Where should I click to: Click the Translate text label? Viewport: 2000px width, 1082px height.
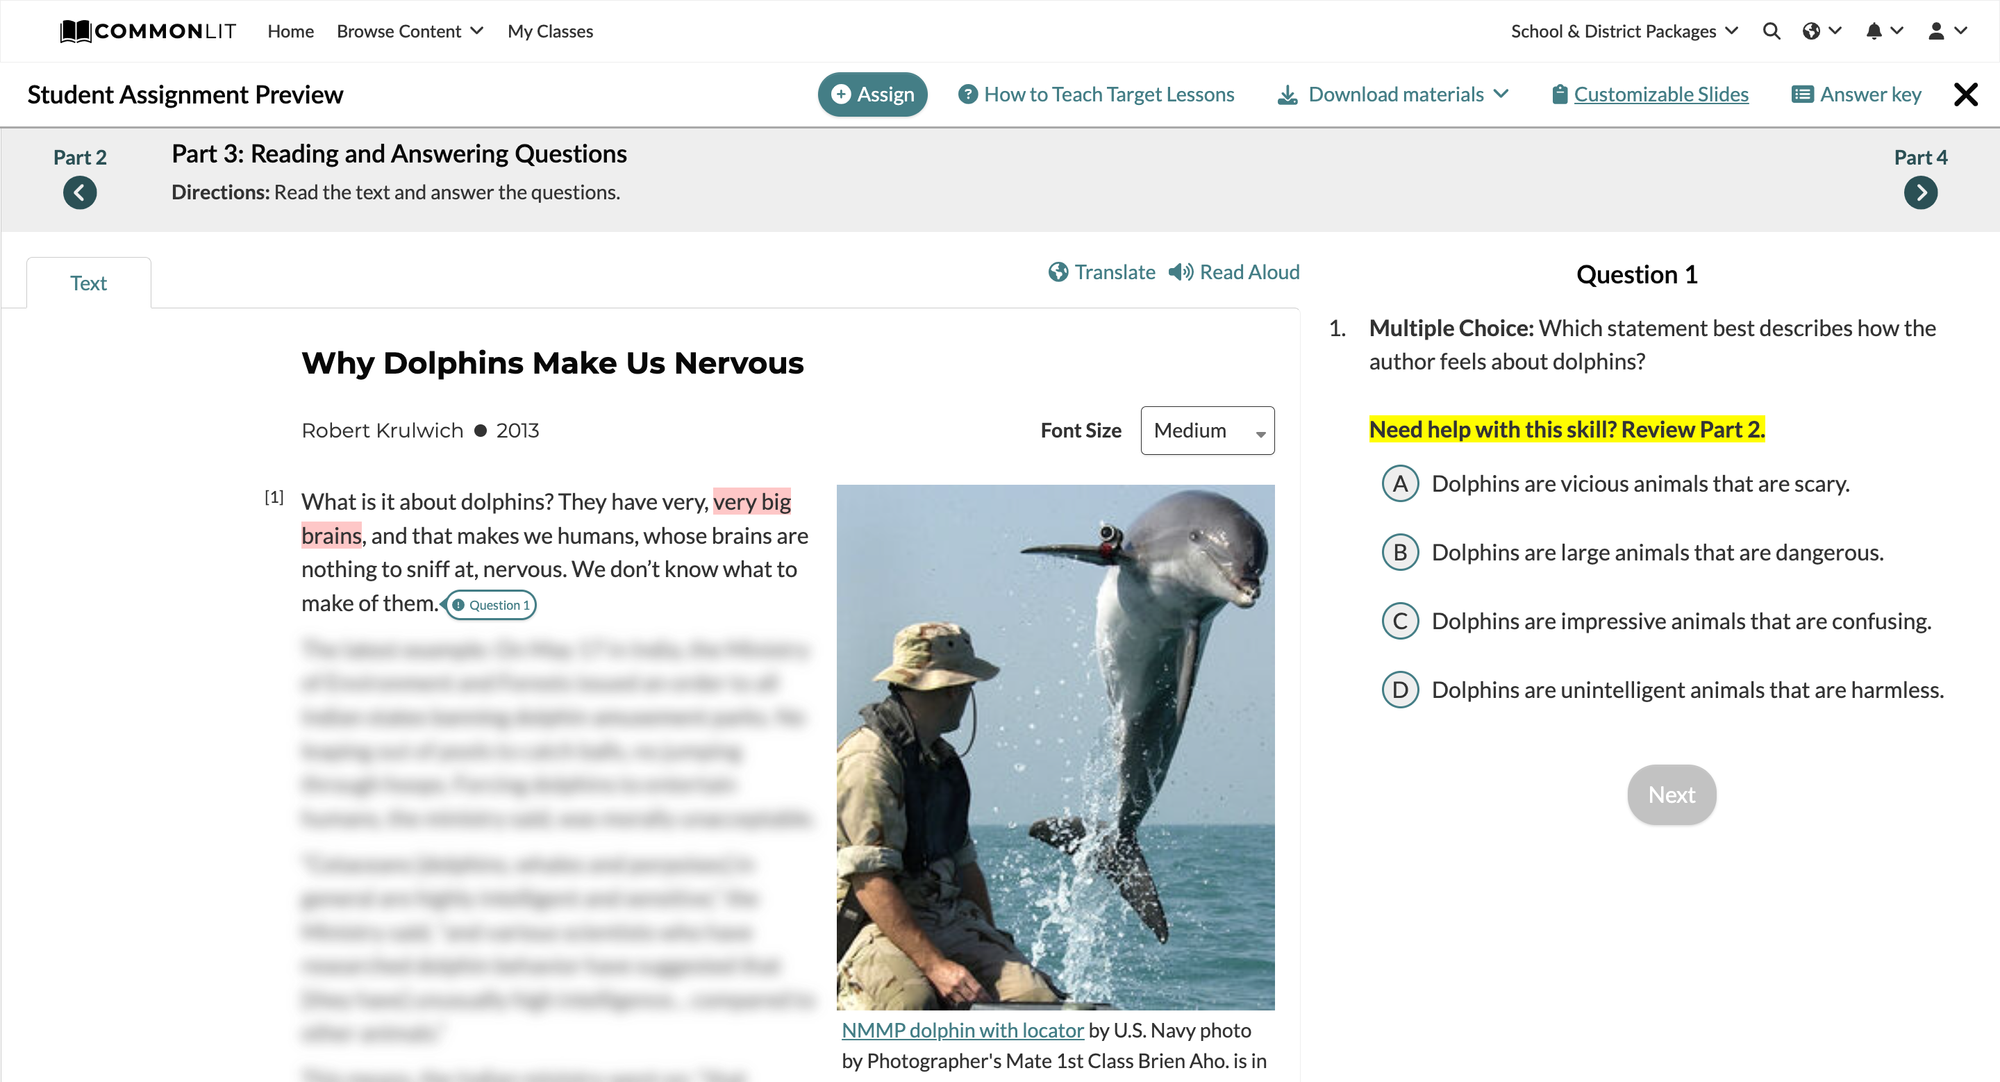pyautogui.click(x=1115, y=272)
